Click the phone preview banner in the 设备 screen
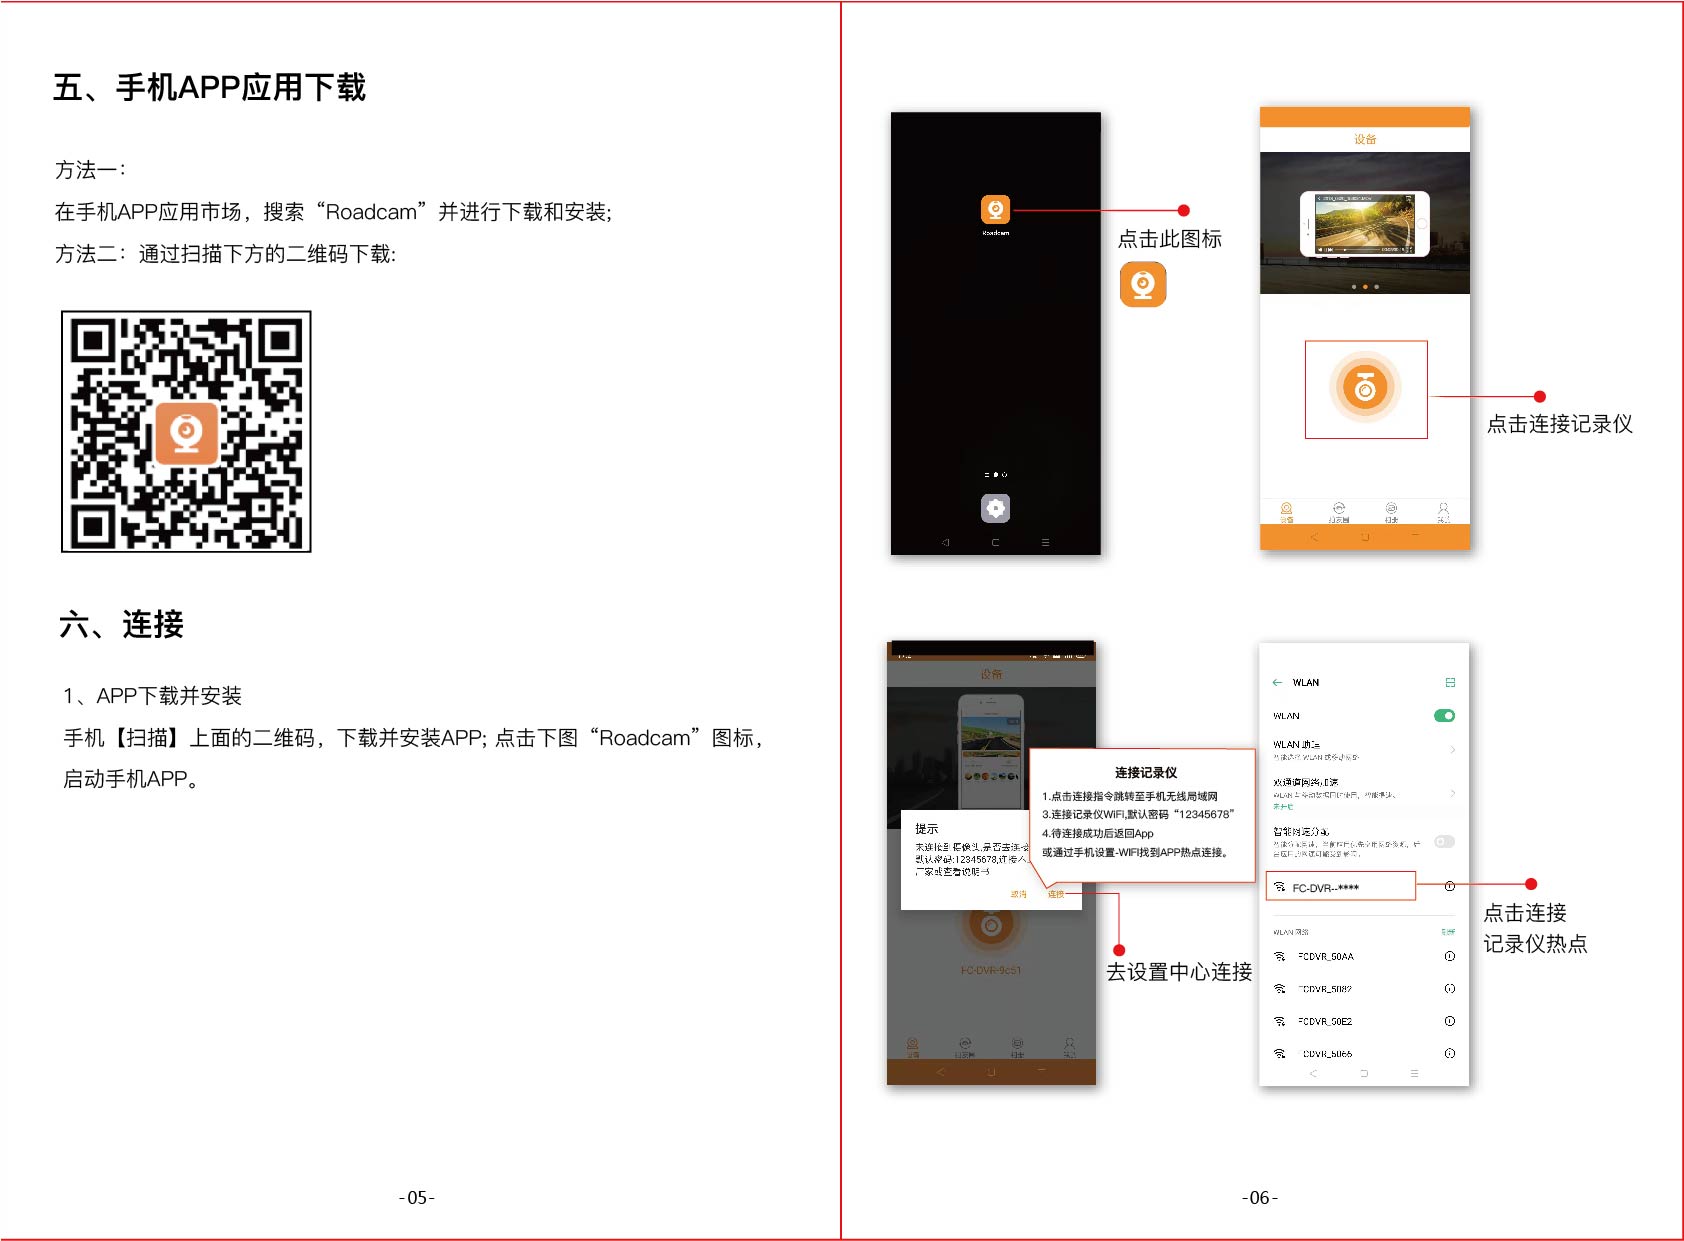Viewport: 1684px width, 1241px height. [x=1365, y=223]
